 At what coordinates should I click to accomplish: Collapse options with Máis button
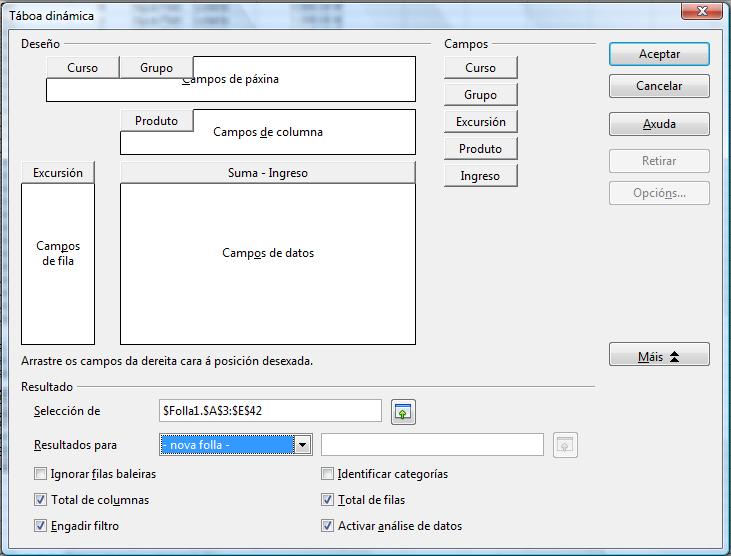(659, 356)
